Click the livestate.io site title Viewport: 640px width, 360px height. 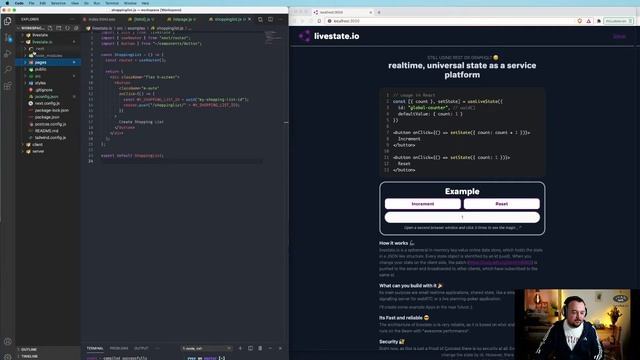[x=337, y=36]
